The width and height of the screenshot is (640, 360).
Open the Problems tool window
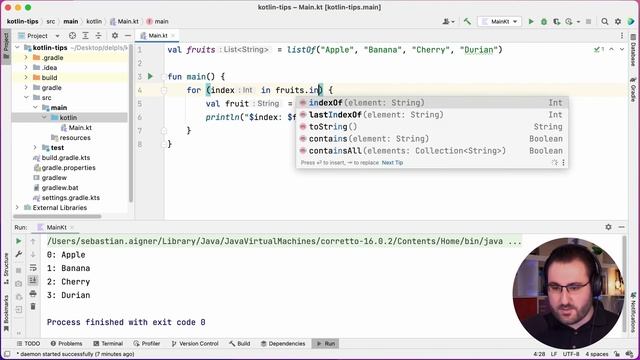coord(67,344)
